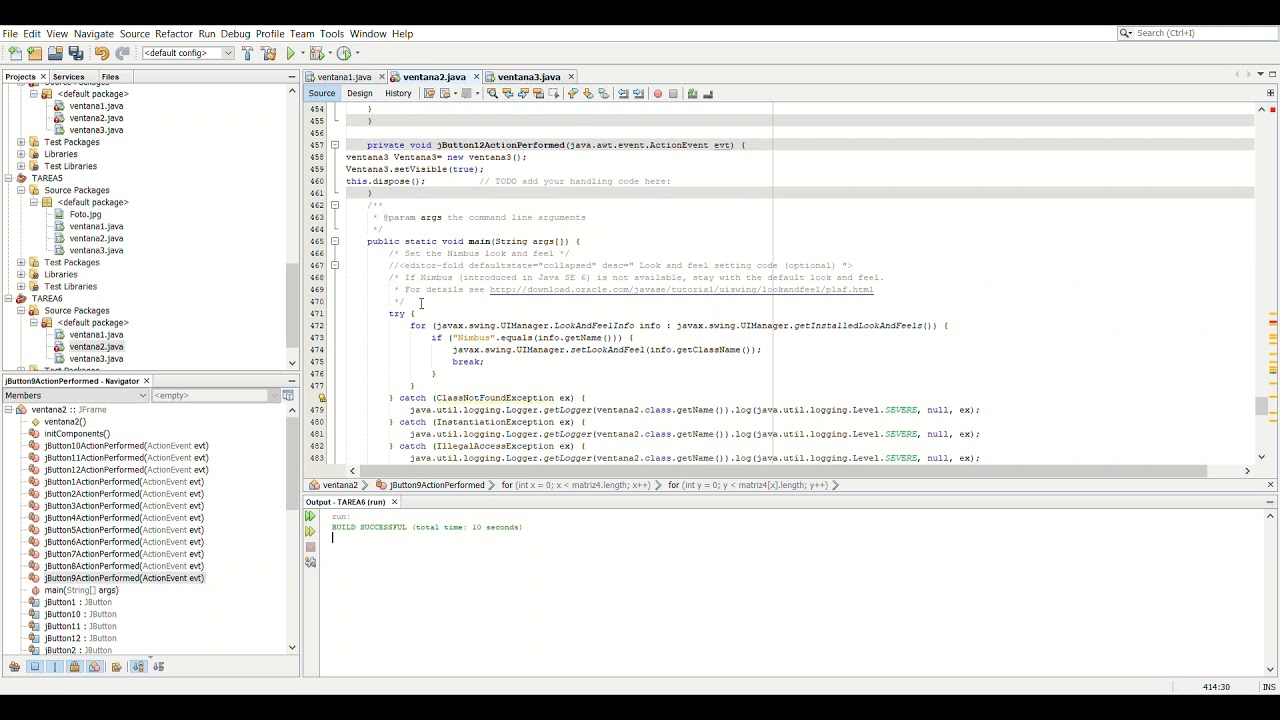Switch to the ventana1.java tab

[344, 77]
